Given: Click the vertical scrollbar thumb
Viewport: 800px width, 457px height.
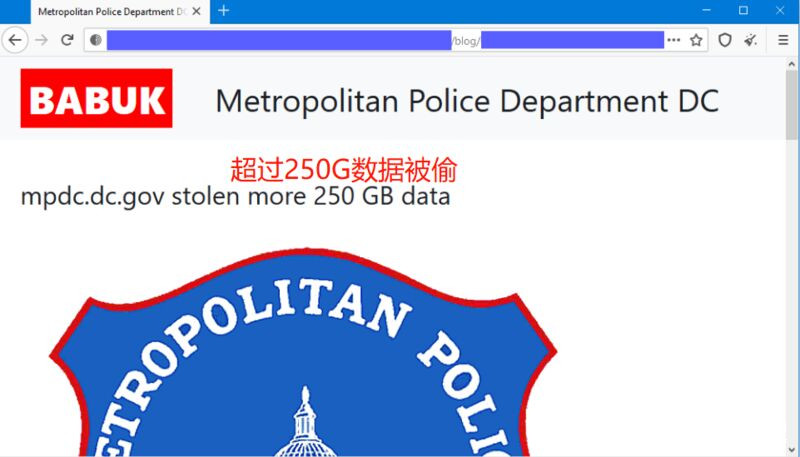Looking at the screenshot, I should tap(791, 105).
